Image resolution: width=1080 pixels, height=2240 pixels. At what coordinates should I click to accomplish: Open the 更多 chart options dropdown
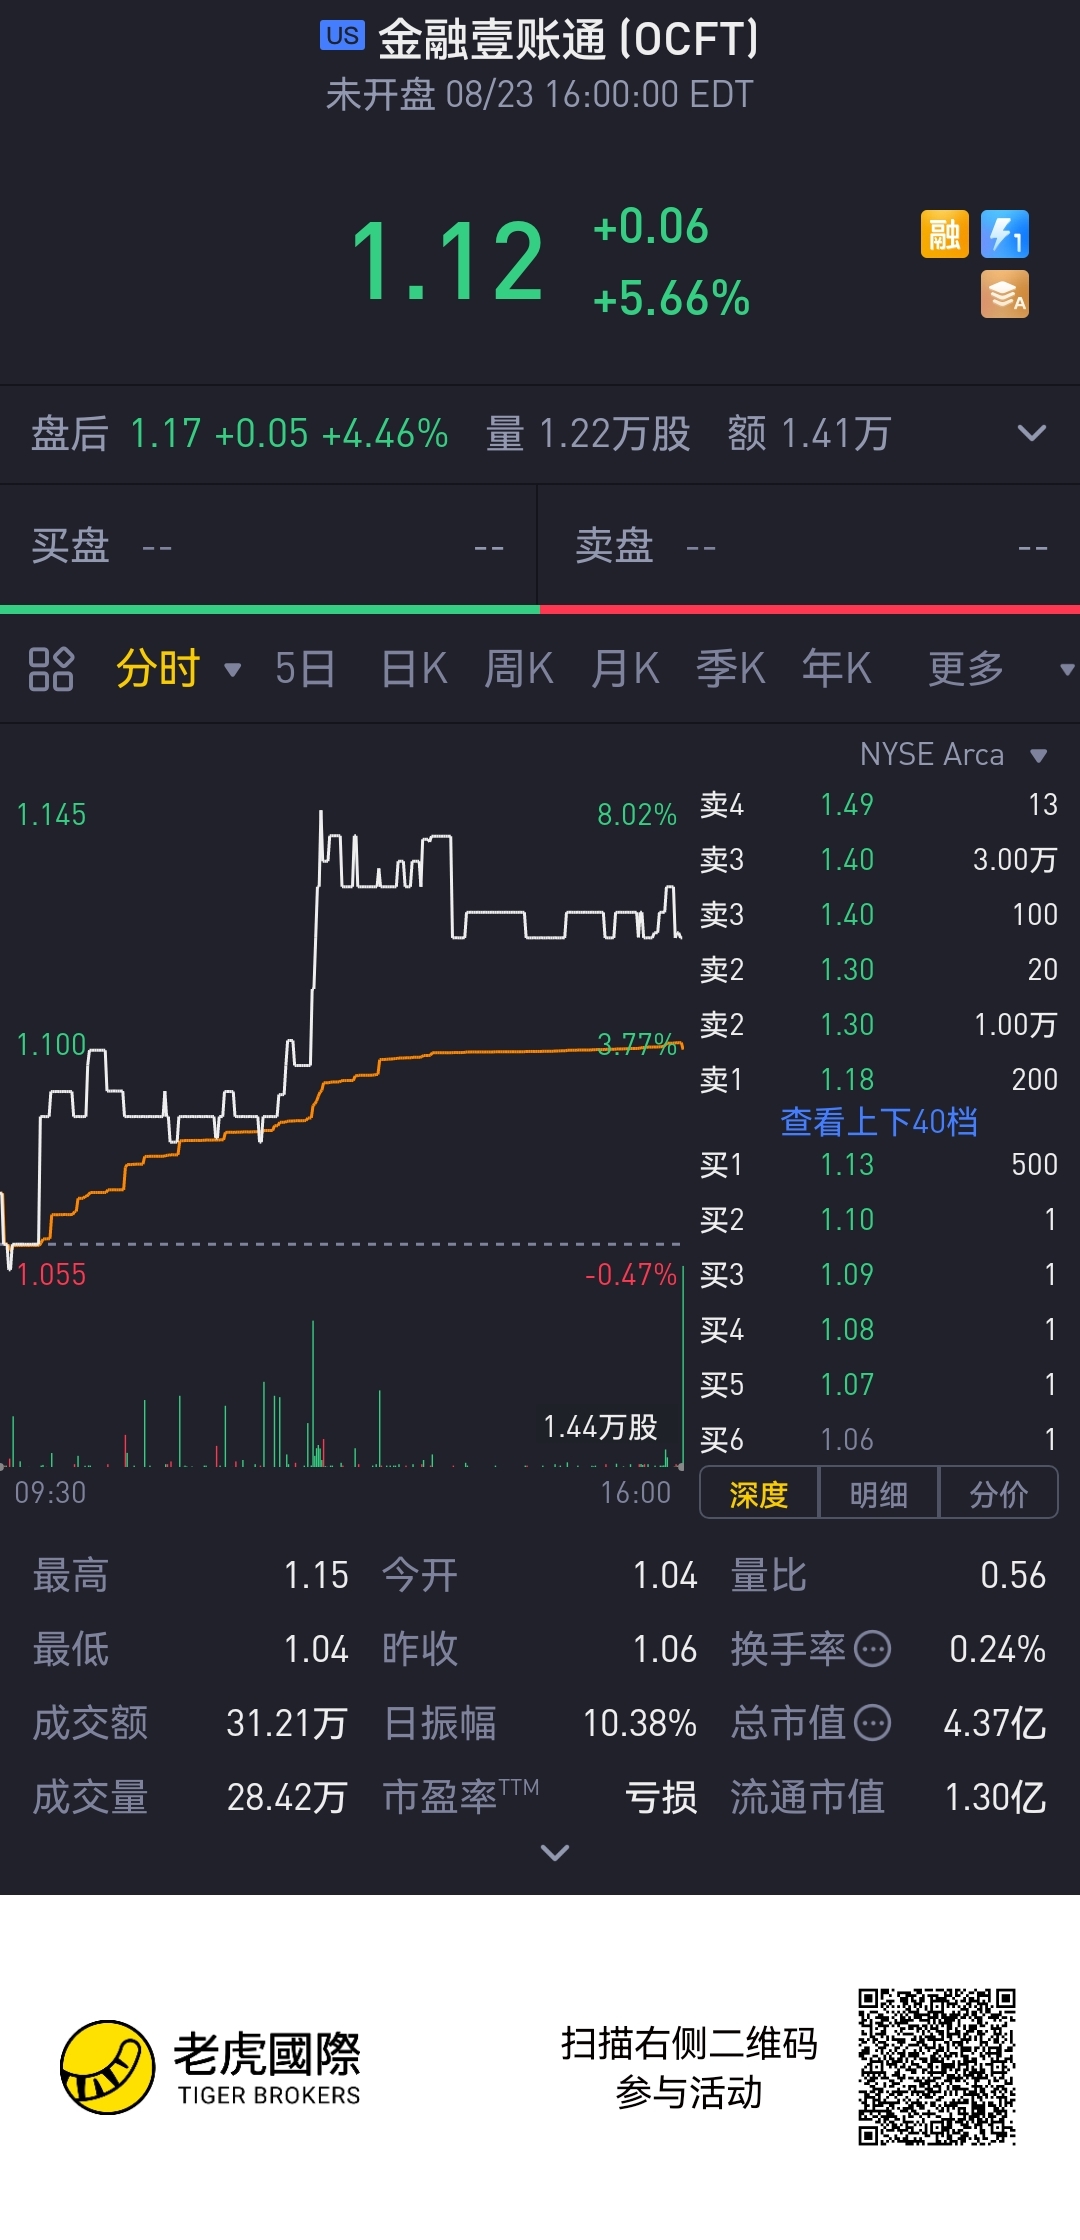click(x=1067, y=670)
